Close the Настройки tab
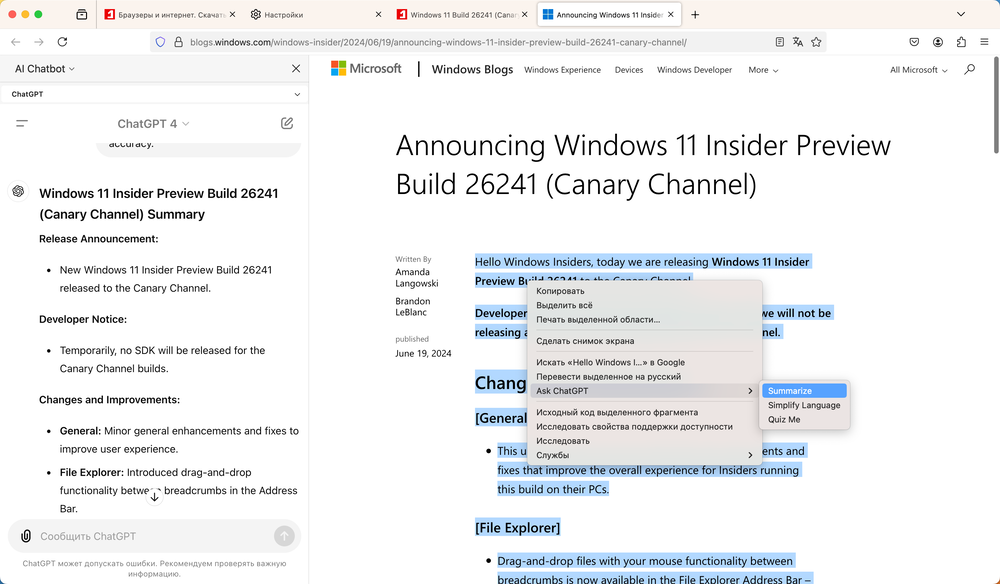This screenshot has width=1000, height=584. (378, 15)
